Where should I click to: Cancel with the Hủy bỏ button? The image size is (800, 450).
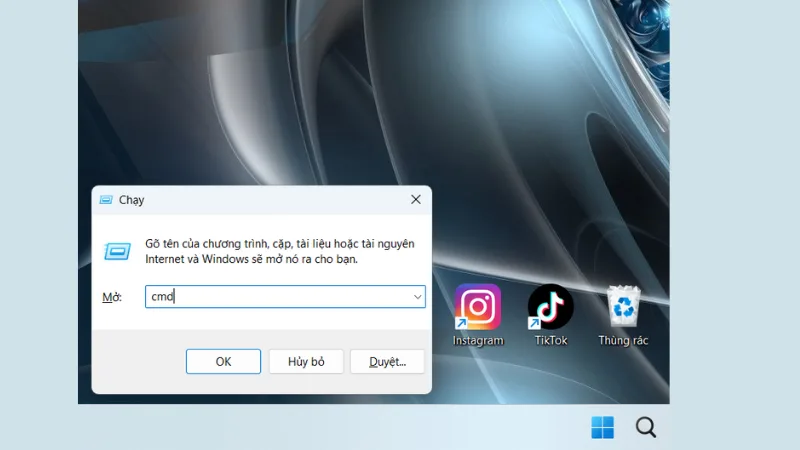pyautogui.click(x=306, y=362)
